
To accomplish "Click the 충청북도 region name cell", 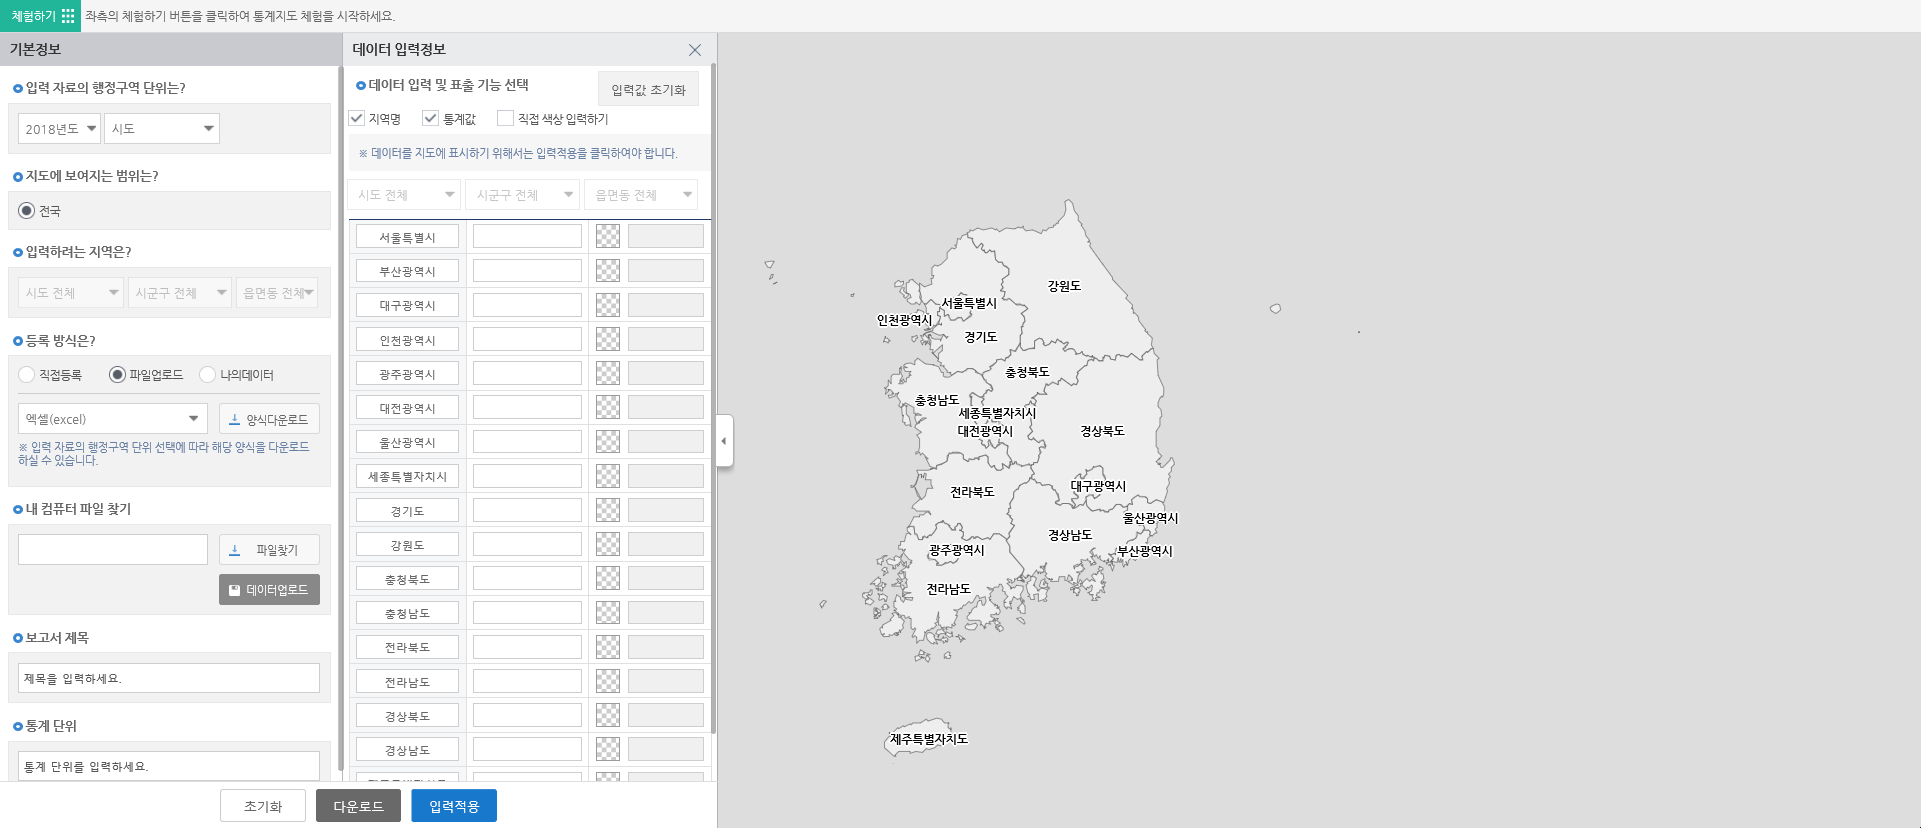I will (407, 579).
